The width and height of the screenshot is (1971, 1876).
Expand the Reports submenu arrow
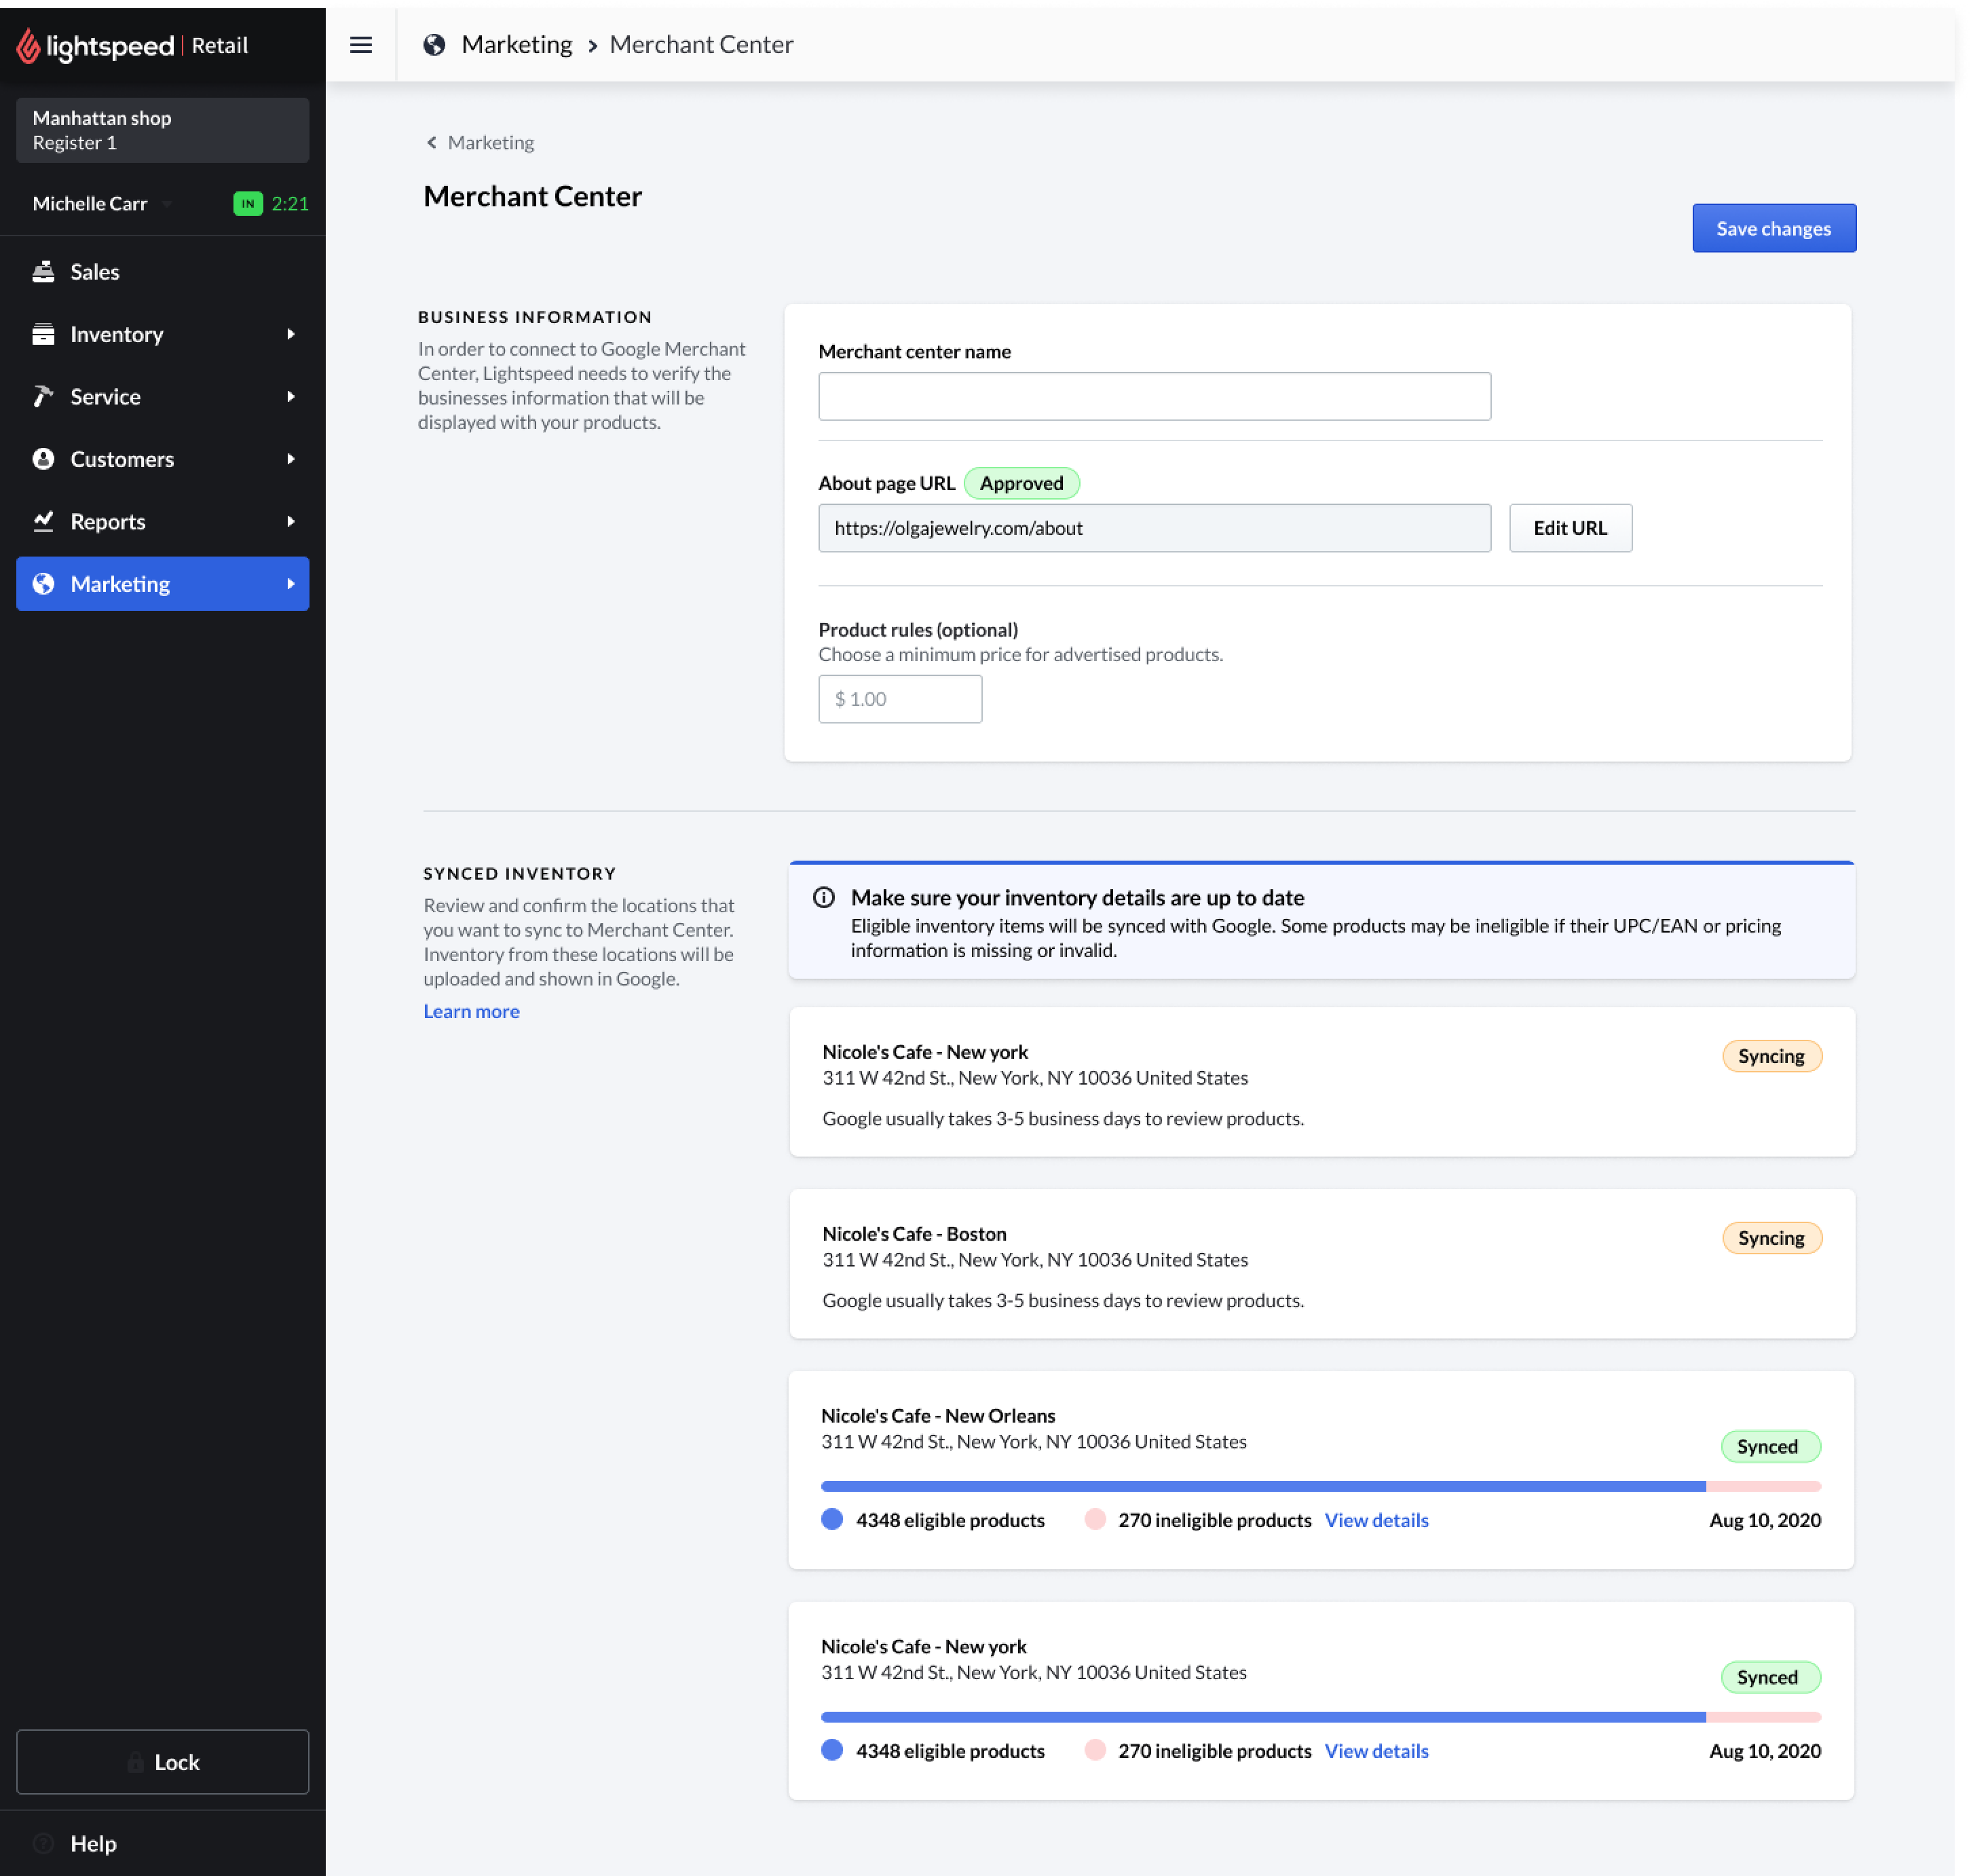[x=291, y=521]
